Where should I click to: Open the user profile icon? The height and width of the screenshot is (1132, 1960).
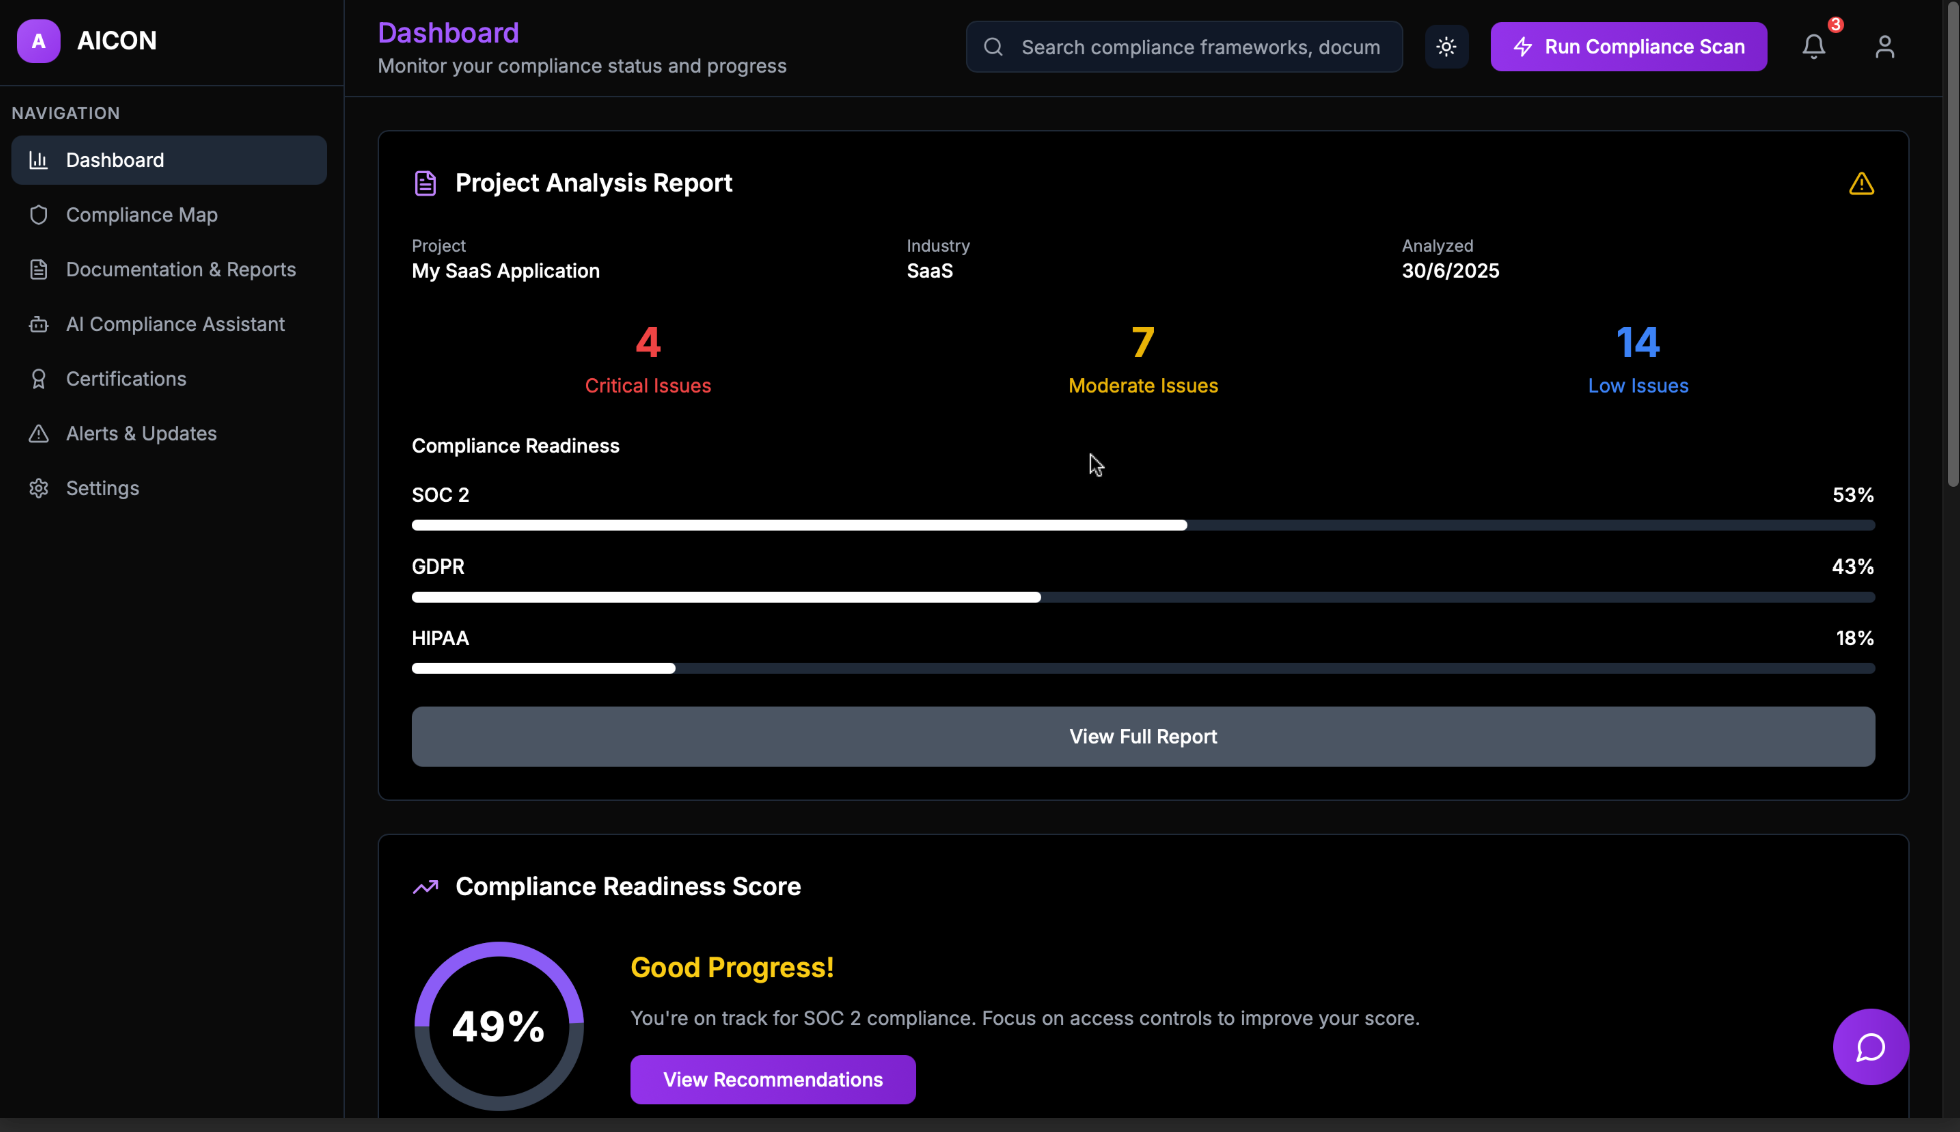pos(1884,47)
